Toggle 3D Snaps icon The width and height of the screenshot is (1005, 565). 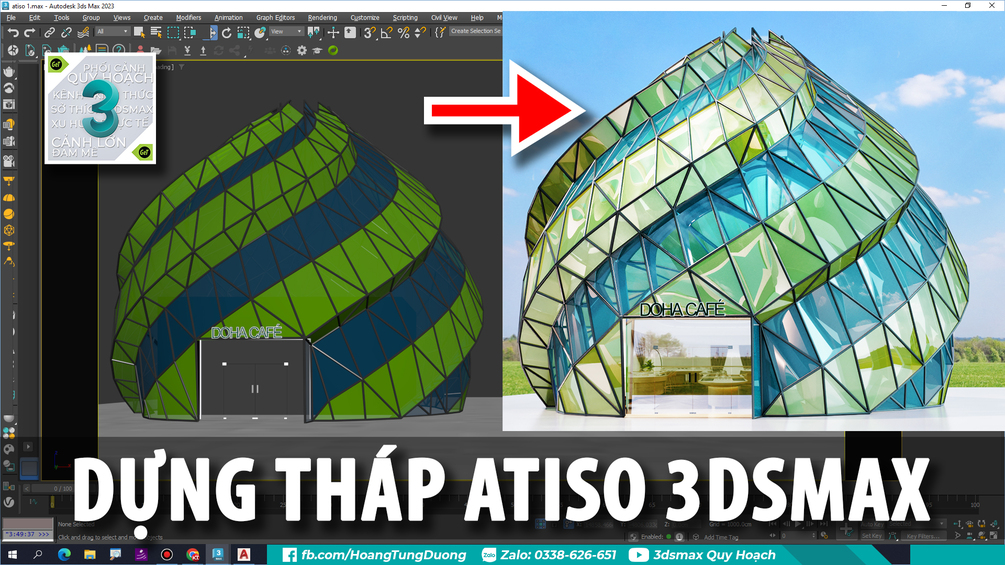[x=370, y=32]
